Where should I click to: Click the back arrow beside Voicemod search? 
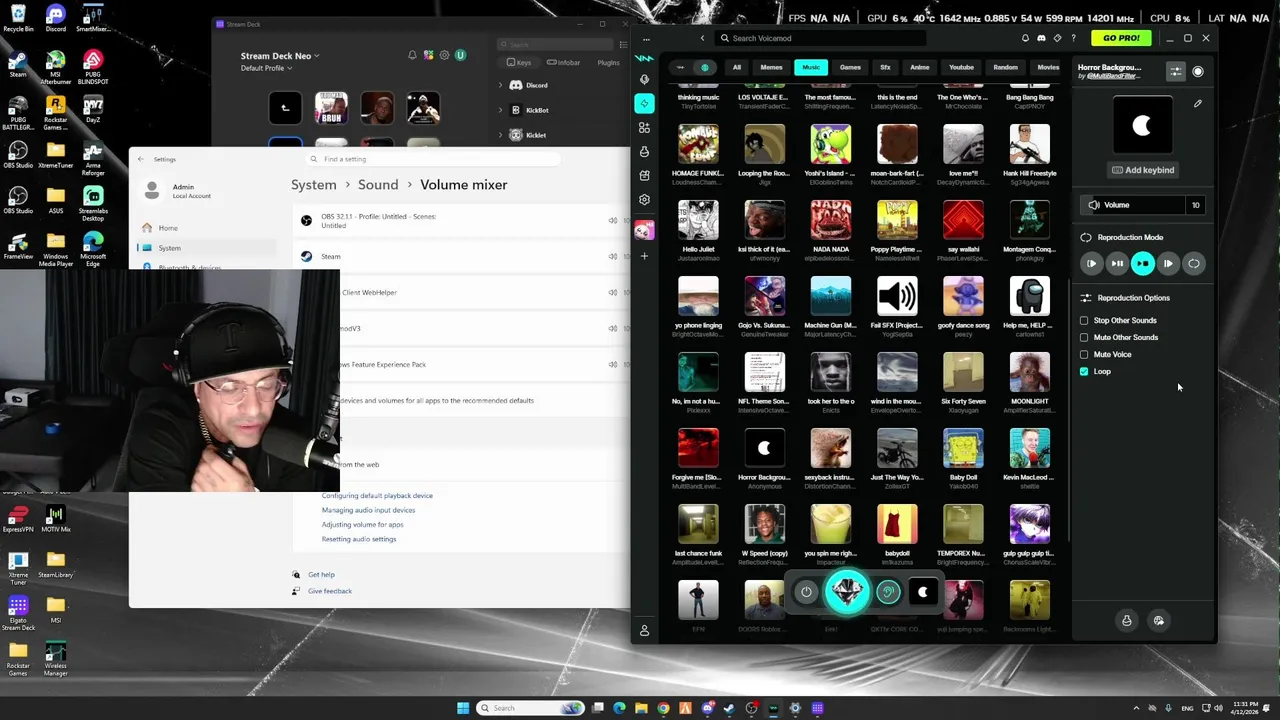702,38
